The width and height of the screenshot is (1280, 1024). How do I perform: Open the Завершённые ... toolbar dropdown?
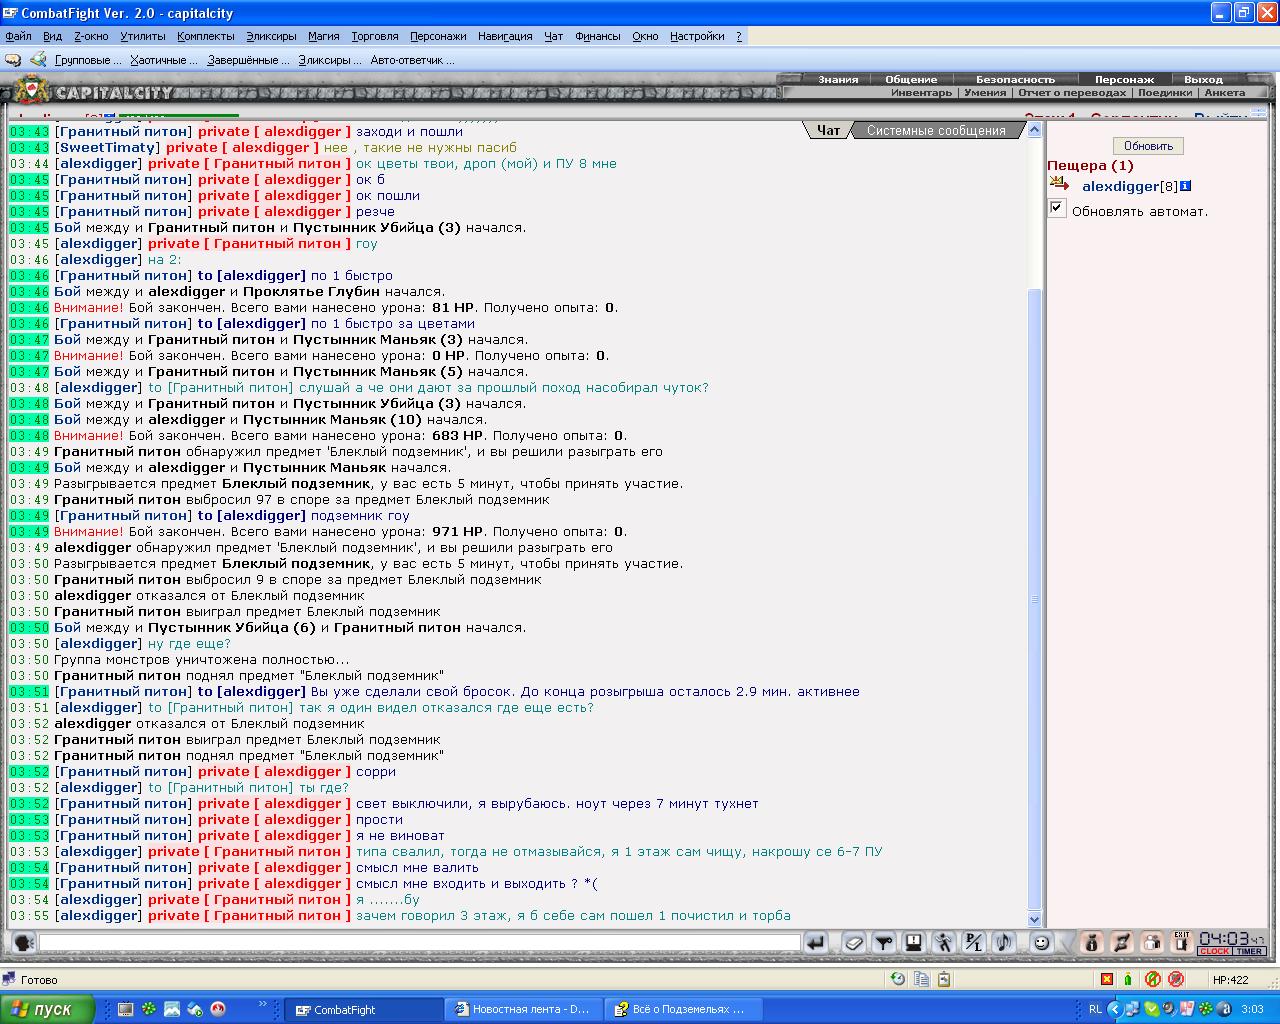point(249,60)
